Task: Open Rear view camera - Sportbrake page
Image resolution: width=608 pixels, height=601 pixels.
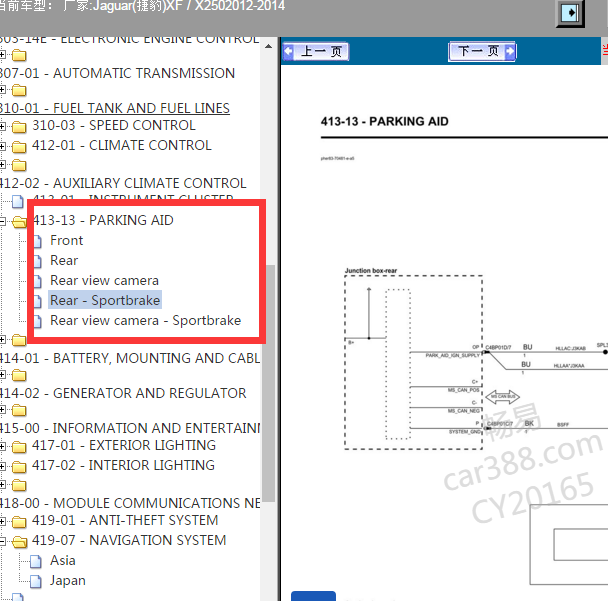Action: (x=145, y=321)
